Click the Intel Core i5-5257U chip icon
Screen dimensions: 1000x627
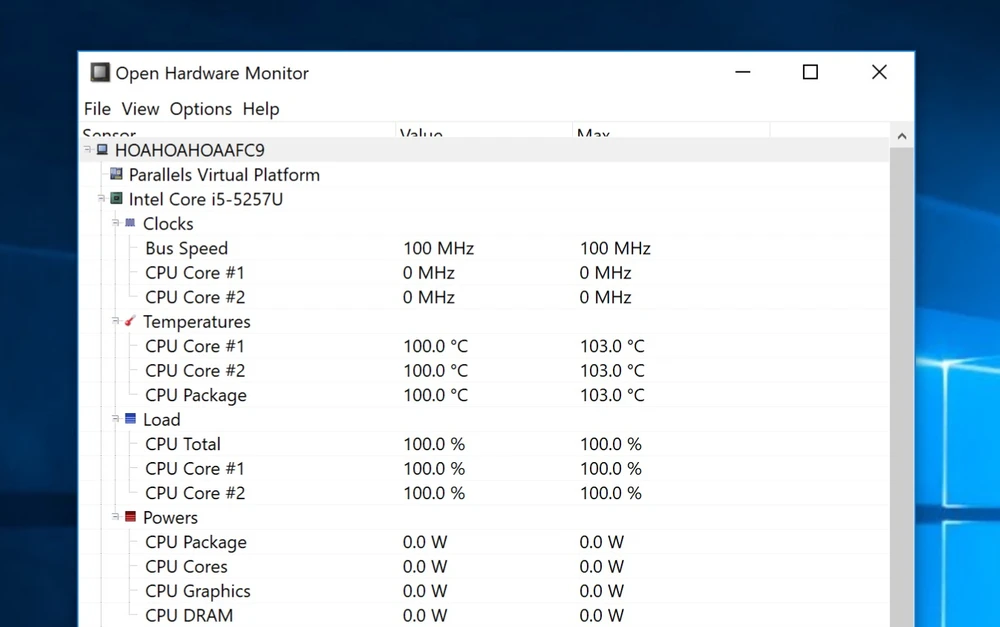pos(116,199)
